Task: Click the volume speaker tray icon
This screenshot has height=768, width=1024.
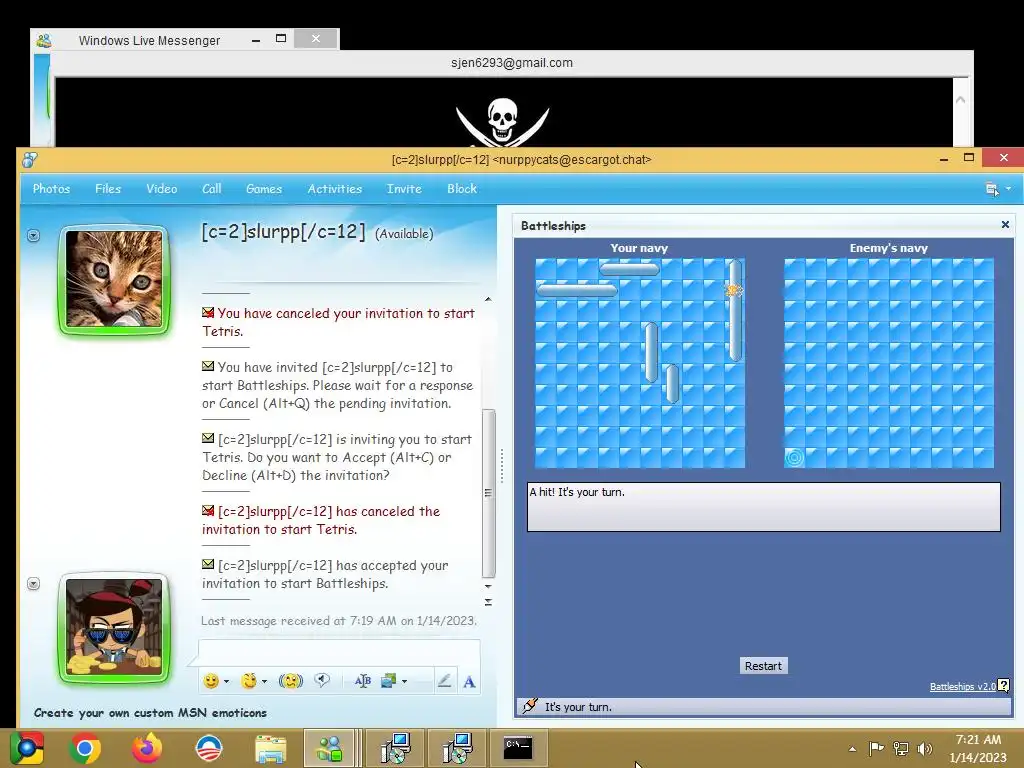Action: 924,748
